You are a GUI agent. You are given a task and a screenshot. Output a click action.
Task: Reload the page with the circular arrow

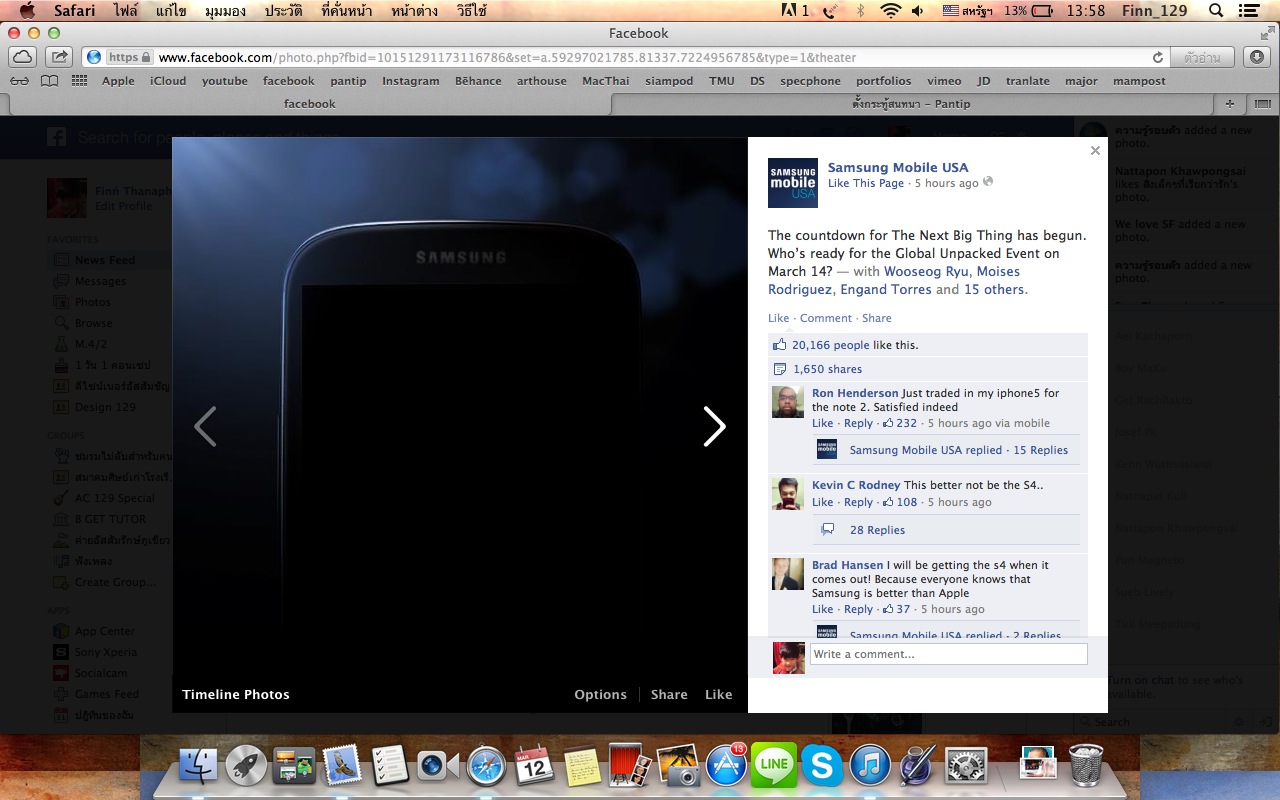(1158, 57)
